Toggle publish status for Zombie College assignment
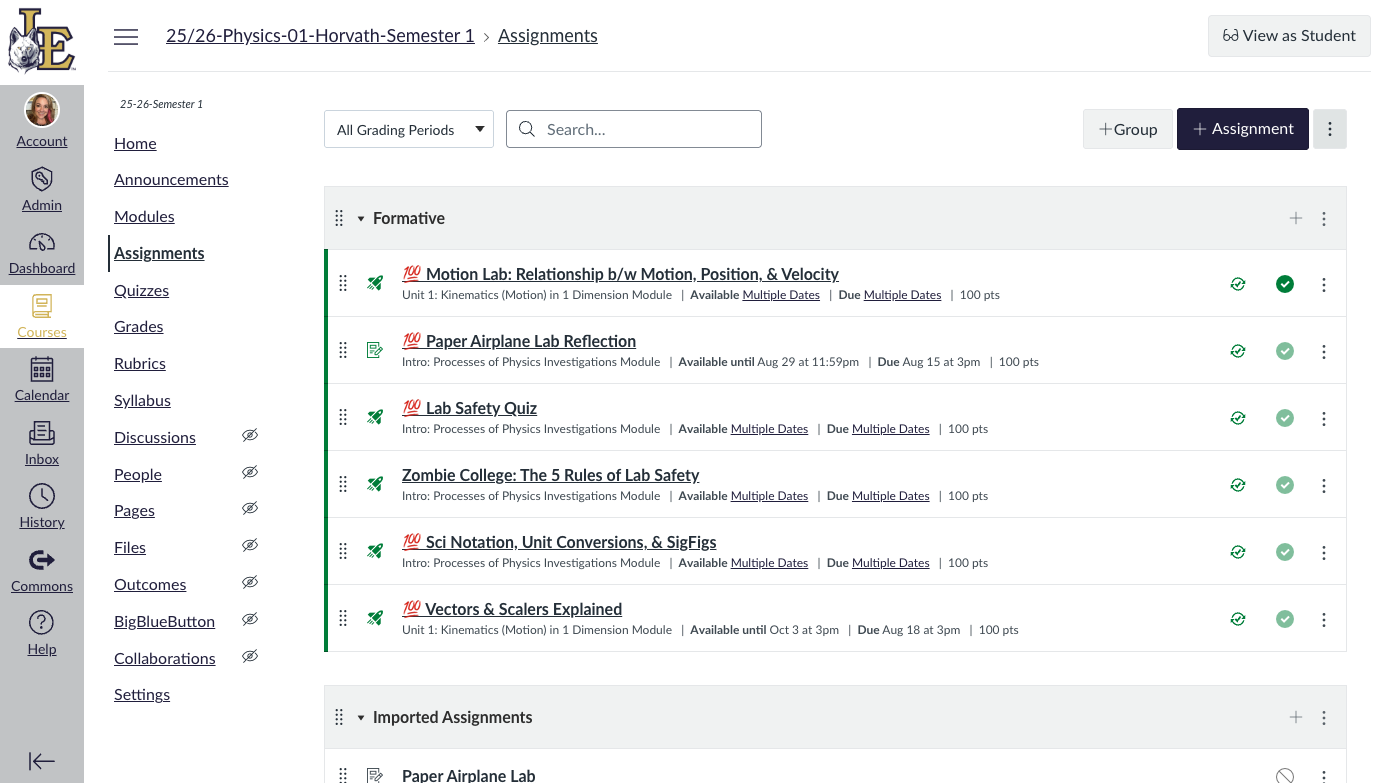Viewport: 1395px width, 783px height. [x=1285, y=486]
